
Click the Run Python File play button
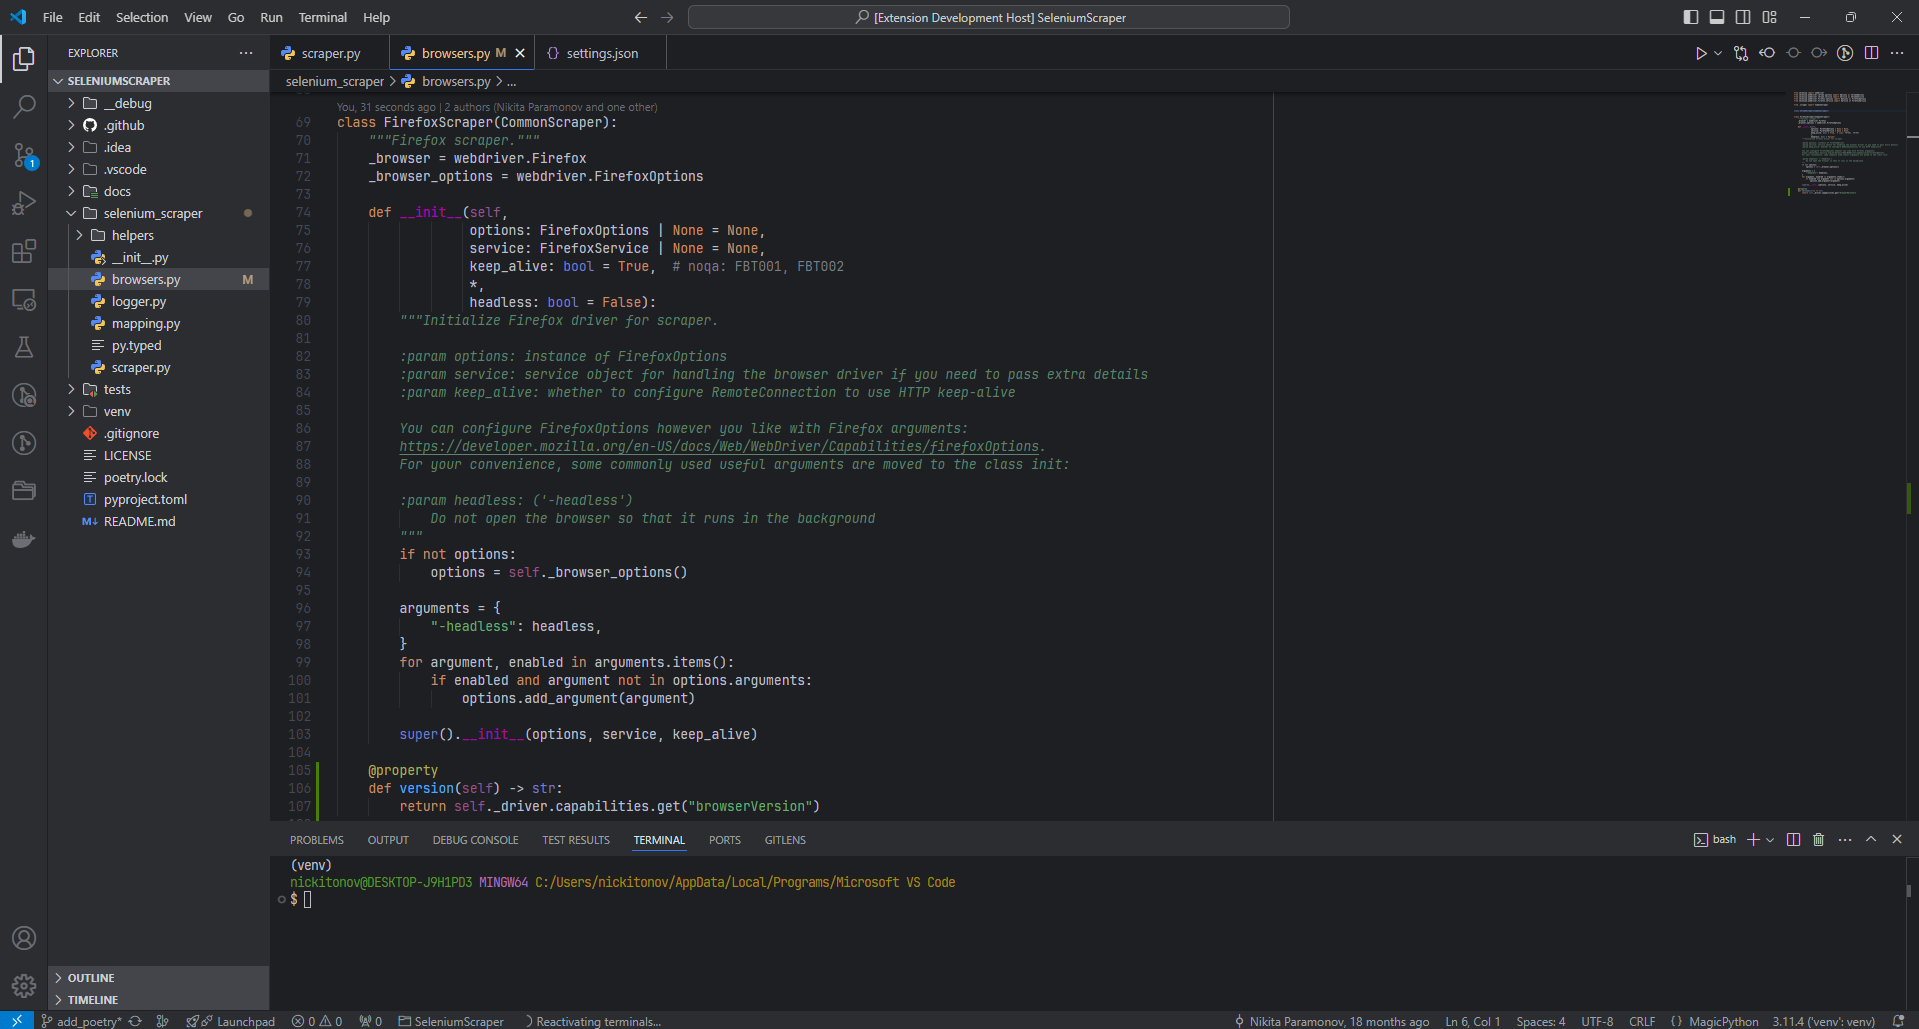tap(1700, 53)
